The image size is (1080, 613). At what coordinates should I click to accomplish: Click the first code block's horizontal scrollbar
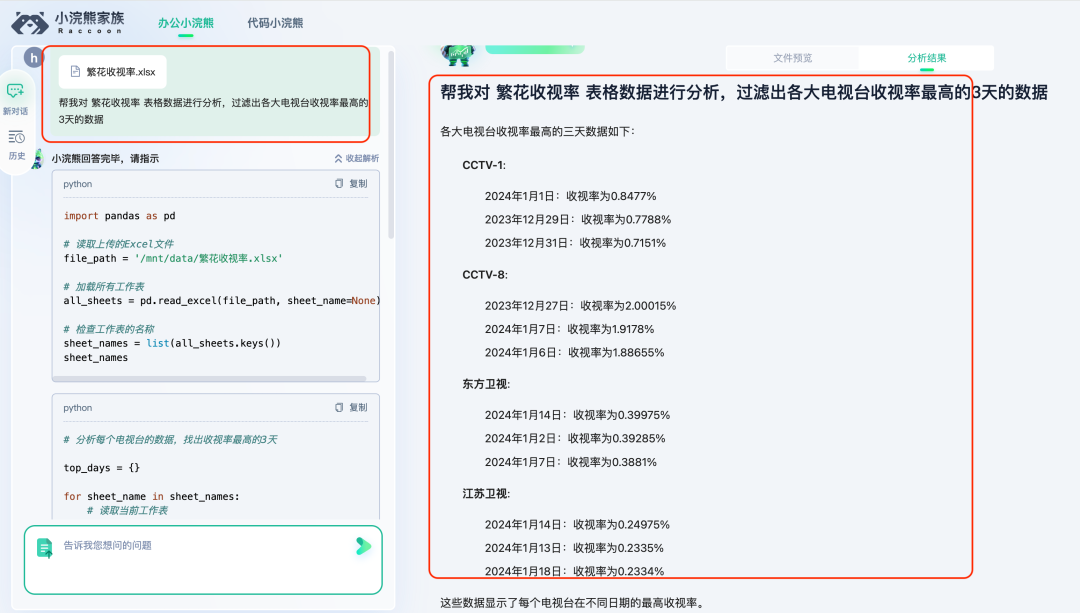(209, 378)
